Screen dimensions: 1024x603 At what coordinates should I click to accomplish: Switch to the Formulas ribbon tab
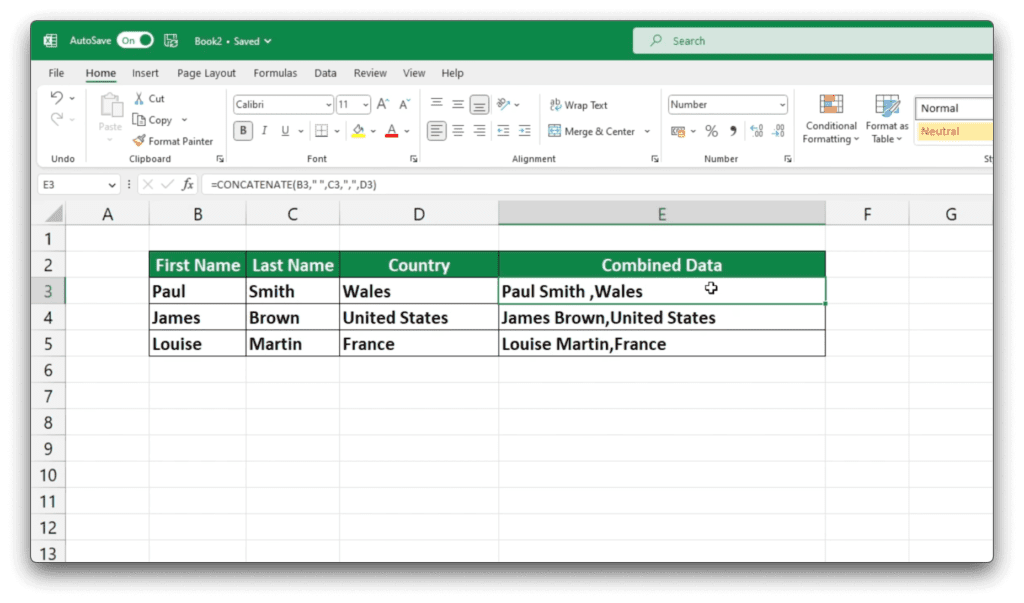275,72
